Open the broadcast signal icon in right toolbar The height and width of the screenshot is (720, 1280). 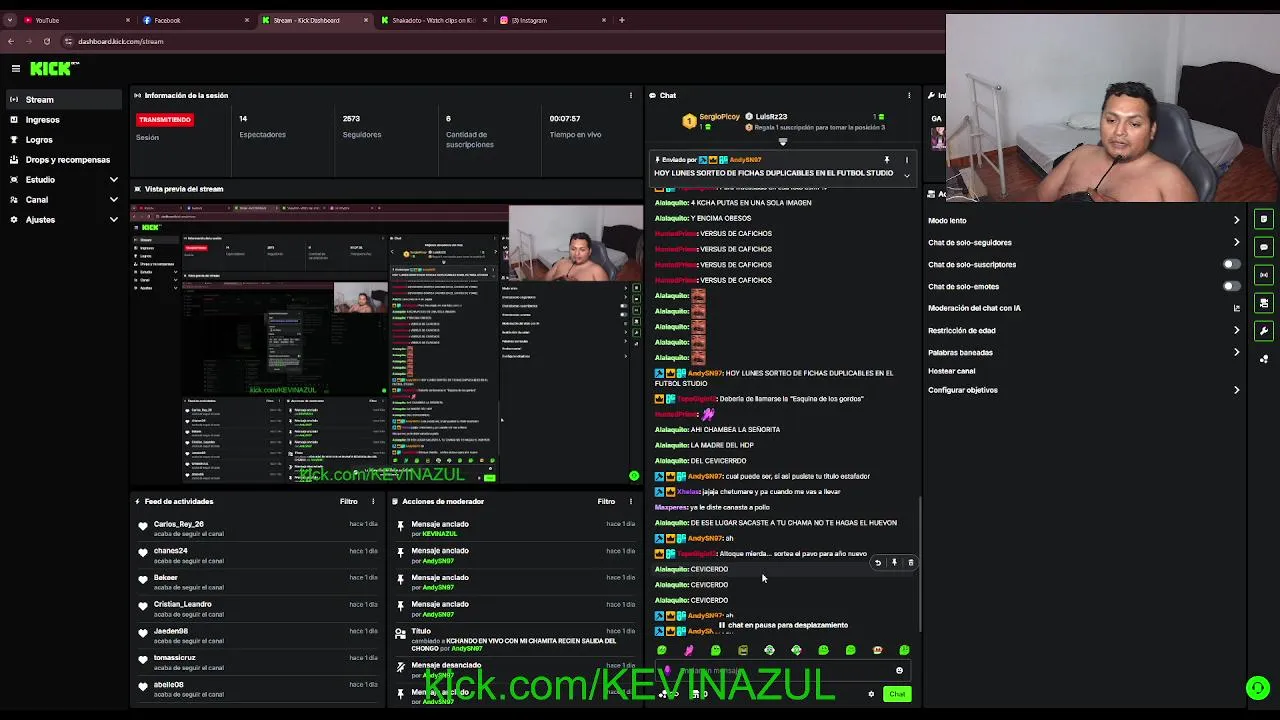coord(1264,275)
